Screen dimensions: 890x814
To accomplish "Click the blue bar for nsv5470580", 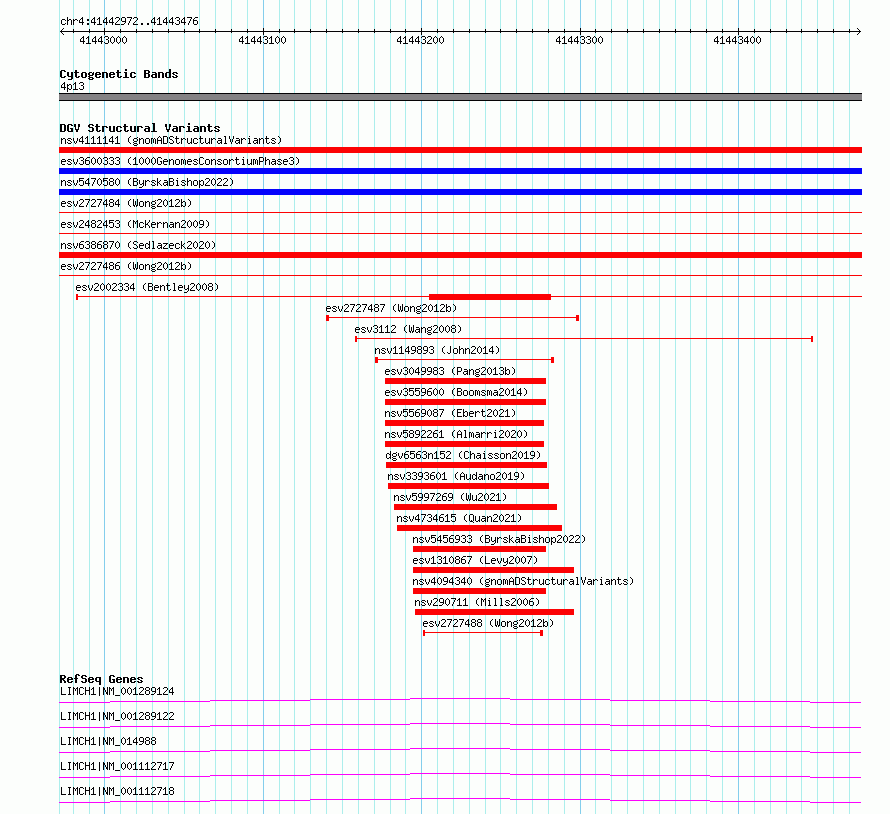I will (460, 192).
